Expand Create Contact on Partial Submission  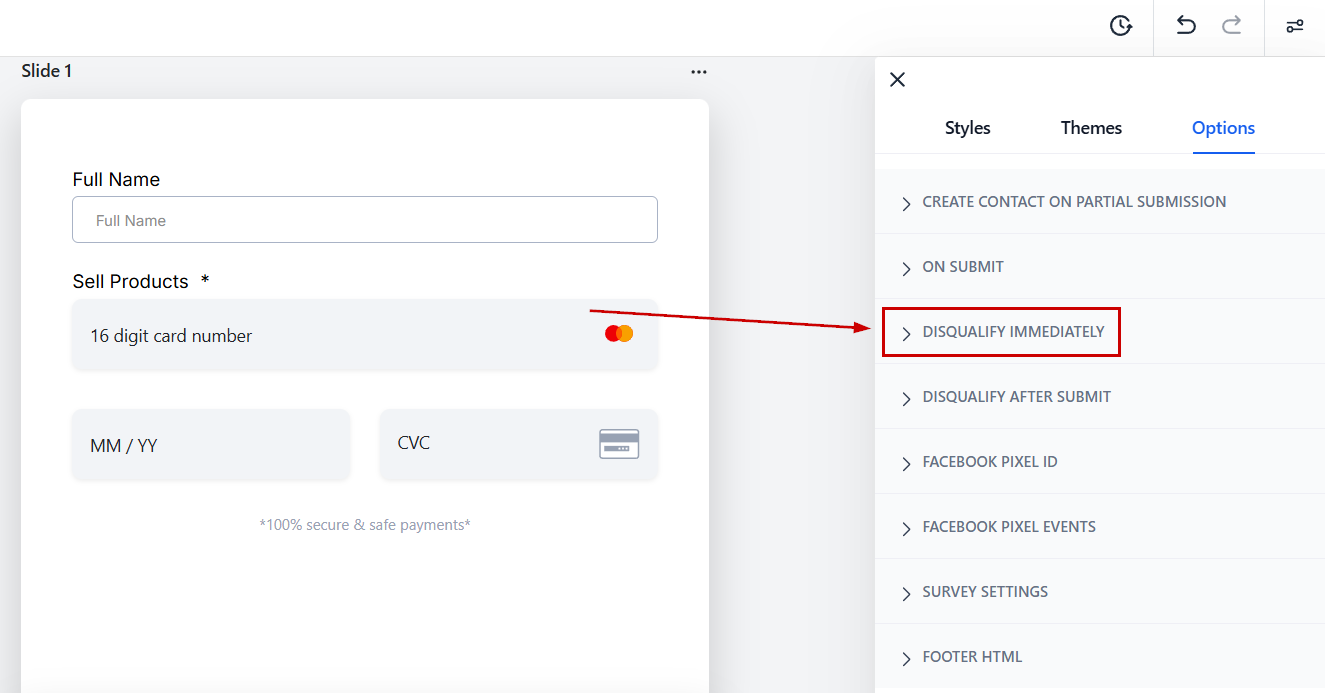tap(1100, 202)
